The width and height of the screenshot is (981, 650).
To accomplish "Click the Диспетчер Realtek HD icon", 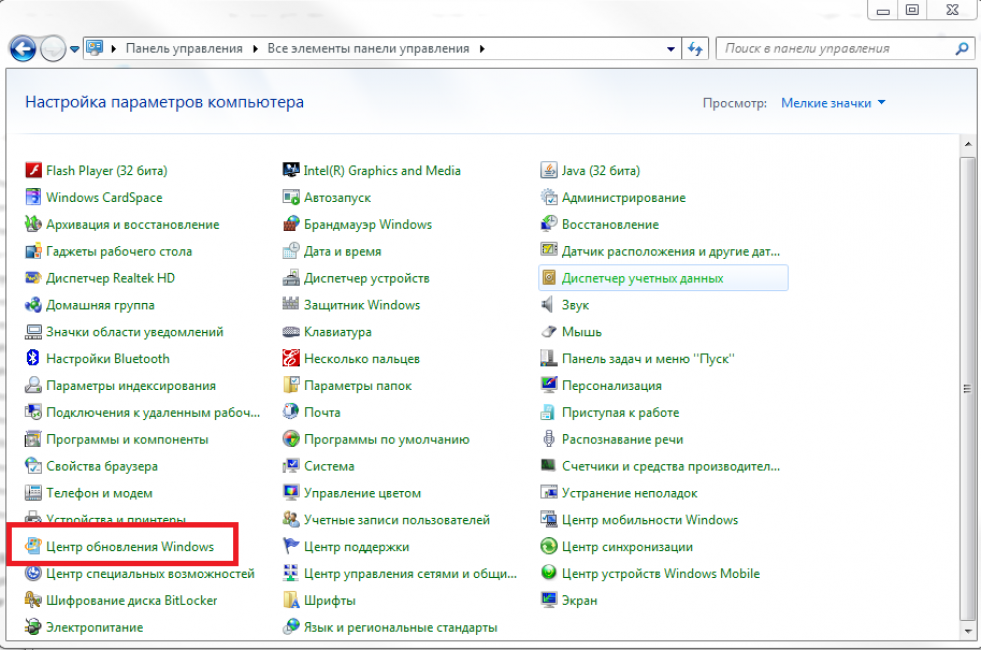I will coord(33,278).
